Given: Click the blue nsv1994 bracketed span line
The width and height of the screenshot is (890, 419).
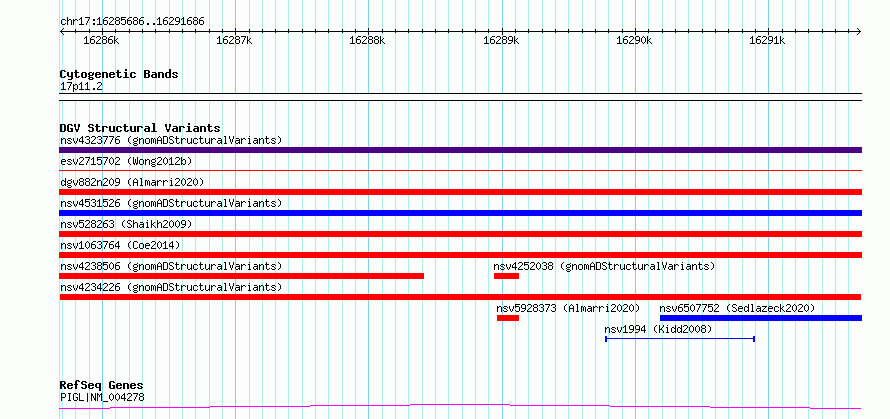Looking at the screenshot, I should pos(680,339).
